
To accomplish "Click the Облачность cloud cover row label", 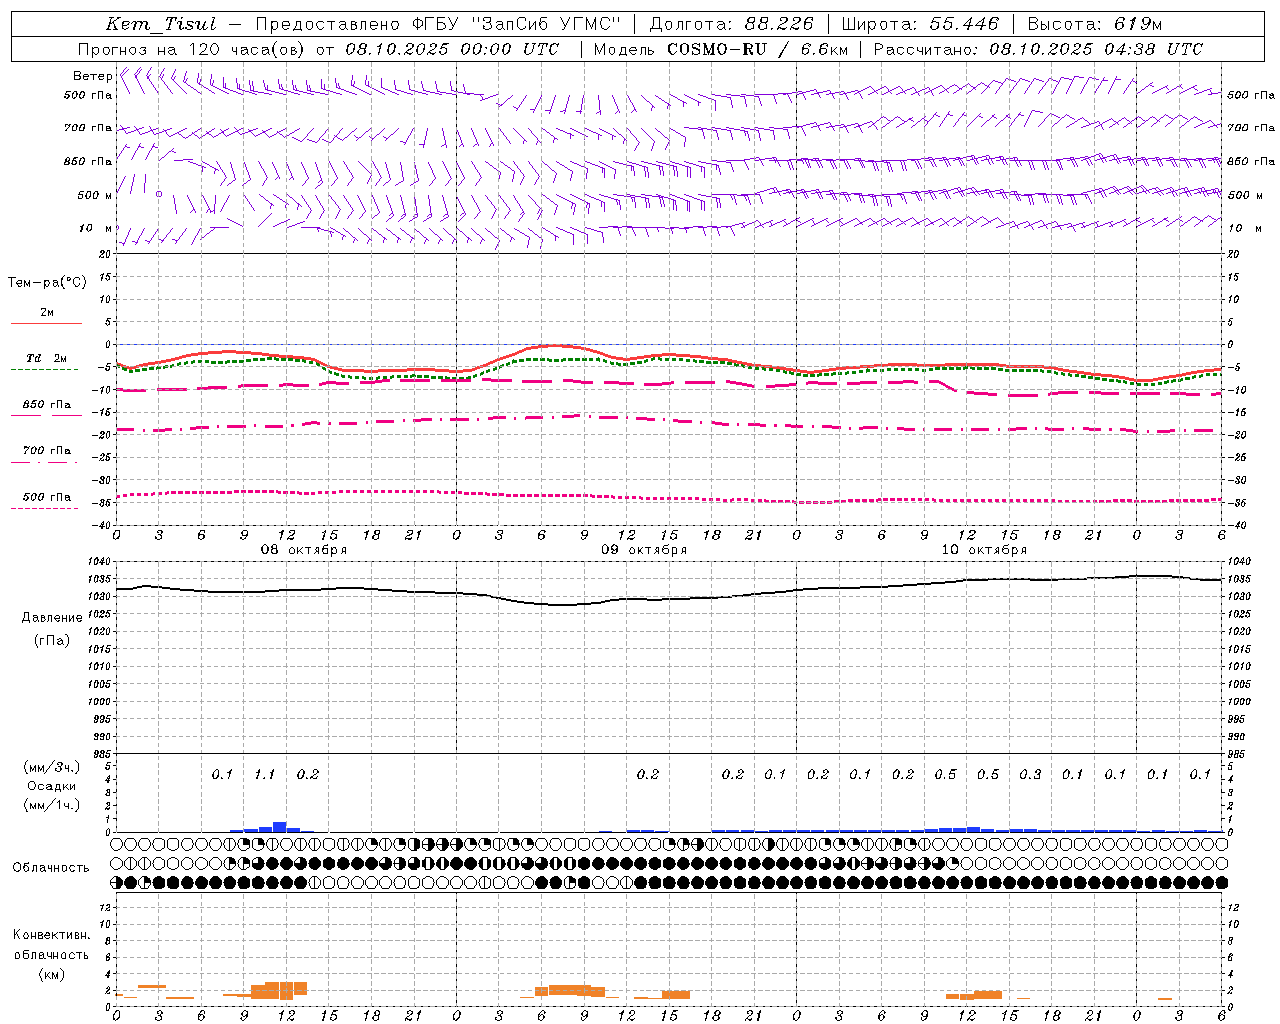I will coord(51,868).
